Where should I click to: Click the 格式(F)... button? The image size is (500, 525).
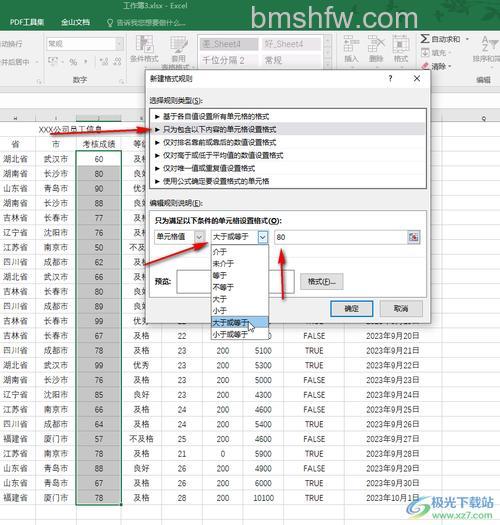[x=322, y=282]
